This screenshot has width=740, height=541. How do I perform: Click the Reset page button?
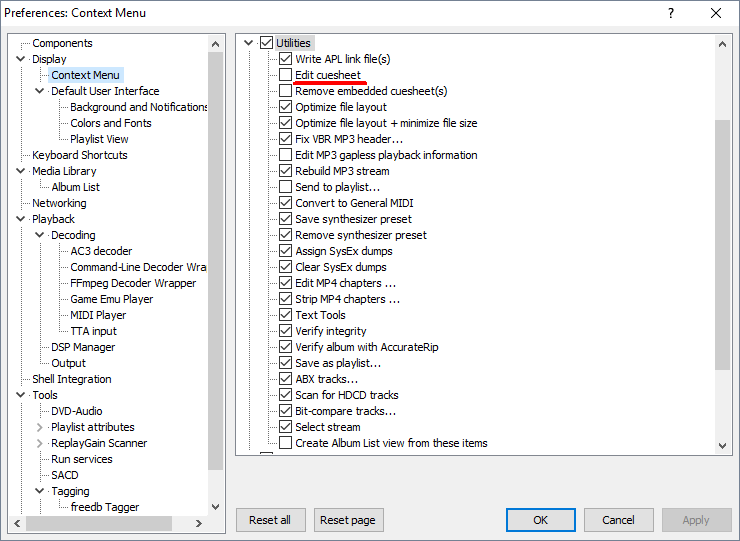tap(349, 520)
